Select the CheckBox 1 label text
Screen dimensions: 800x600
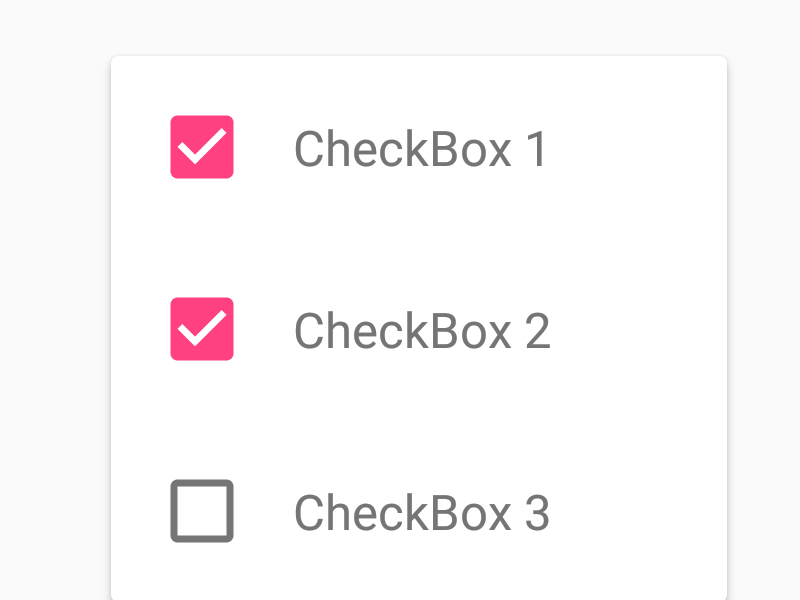[x=420, y=148]
